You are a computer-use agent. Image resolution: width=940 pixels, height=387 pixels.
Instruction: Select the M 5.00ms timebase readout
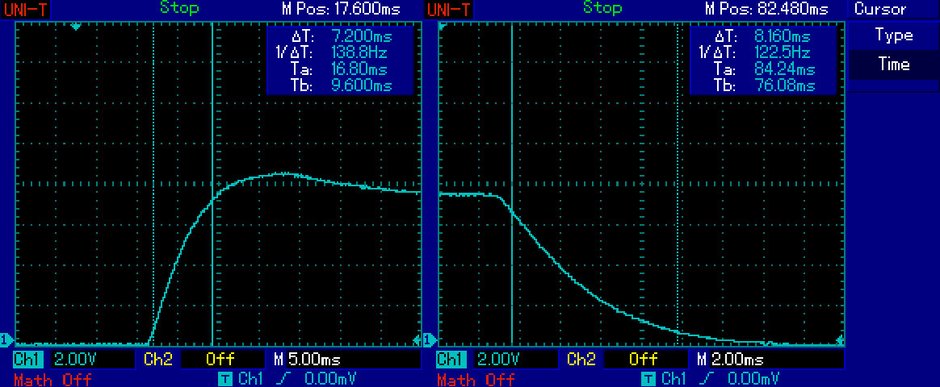[307, 359]
